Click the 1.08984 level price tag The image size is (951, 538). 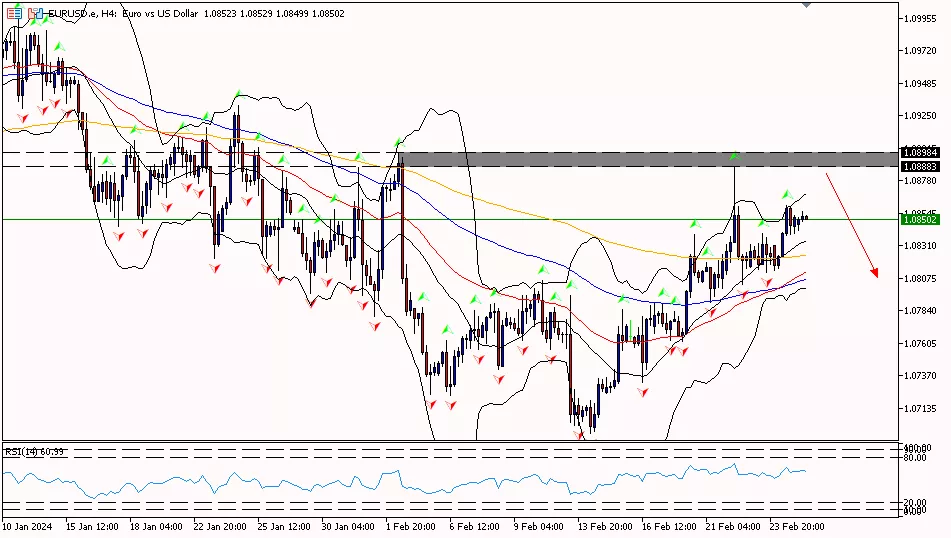point(919,152)
